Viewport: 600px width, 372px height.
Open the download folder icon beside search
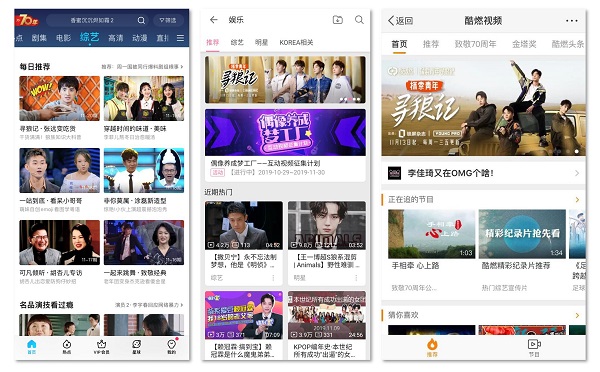tap(338, 20)
